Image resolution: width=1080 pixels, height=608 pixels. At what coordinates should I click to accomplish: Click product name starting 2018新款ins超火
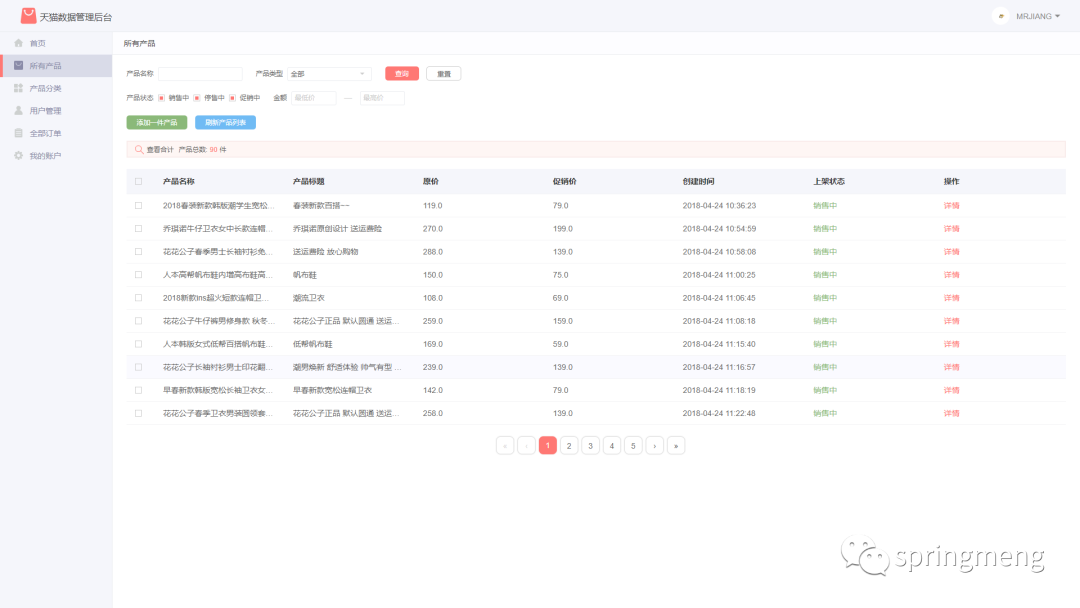click(x=216, y=297)
